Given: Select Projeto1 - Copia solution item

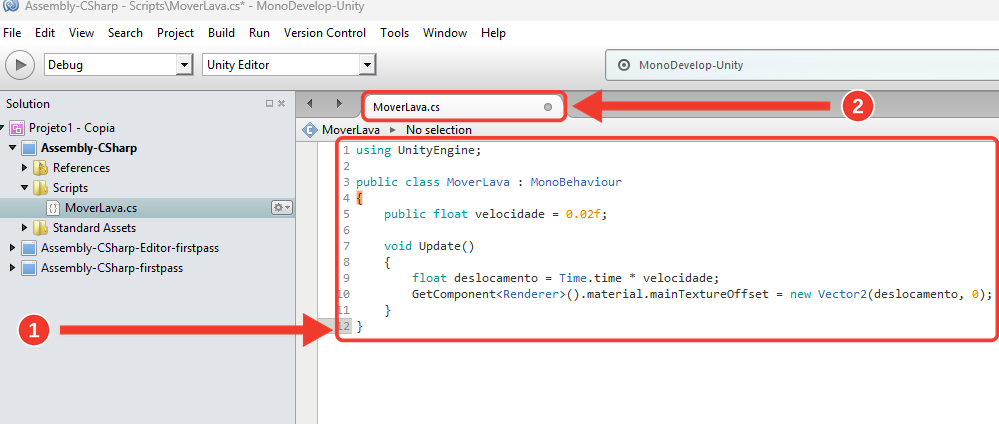Looking at the screenshot, I should (x=72, y=128).
